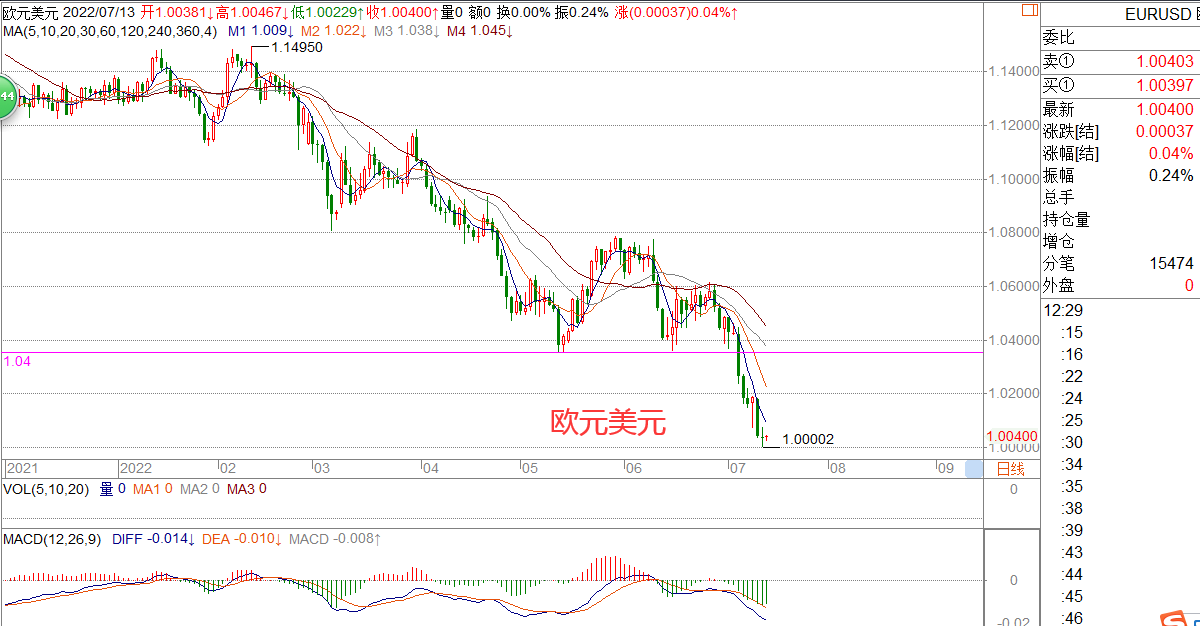This screenshot has height=626, width=1200.
Task: Click the 增仓 row label
Action: [1059, 241]
